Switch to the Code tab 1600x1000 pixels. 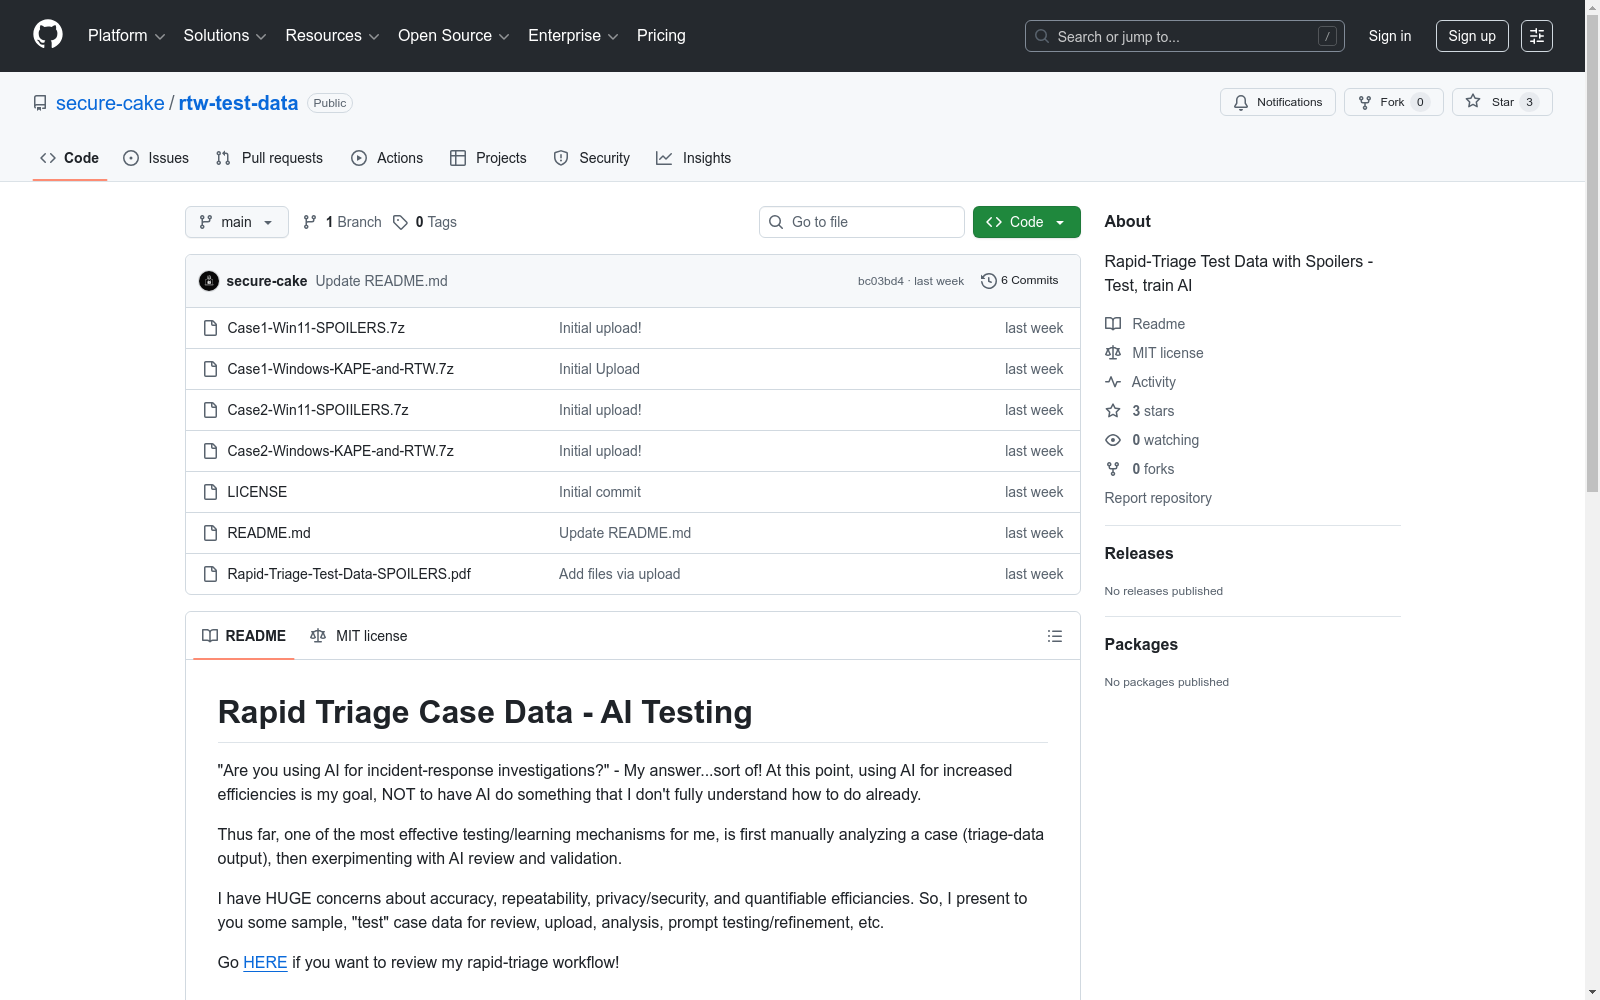(70, 158)
